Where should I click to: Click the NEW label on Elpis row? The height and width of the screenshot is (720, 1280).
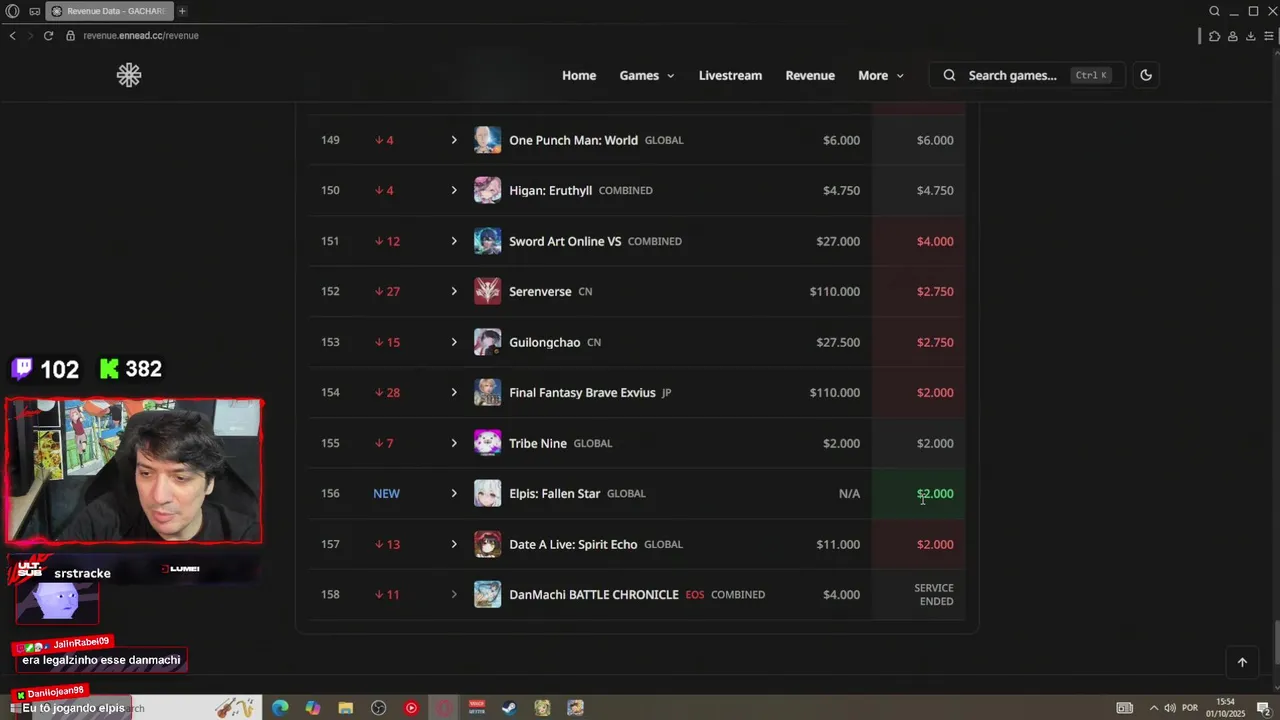(386, 493)
